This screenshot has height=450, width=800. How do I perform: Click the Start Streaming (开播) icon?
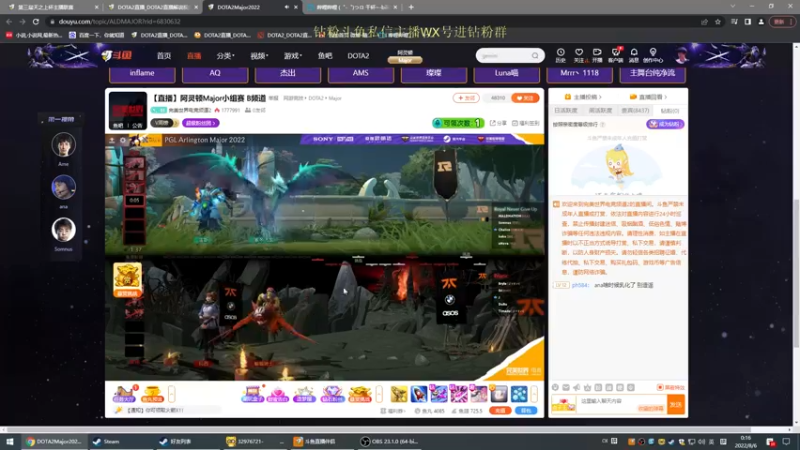pos(597,55)
